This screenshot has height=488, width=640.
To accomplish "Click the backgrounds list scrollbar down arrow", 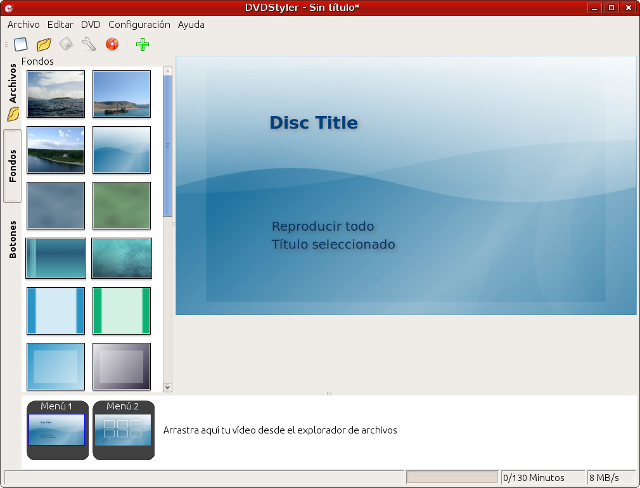I will tap(168, 387).
